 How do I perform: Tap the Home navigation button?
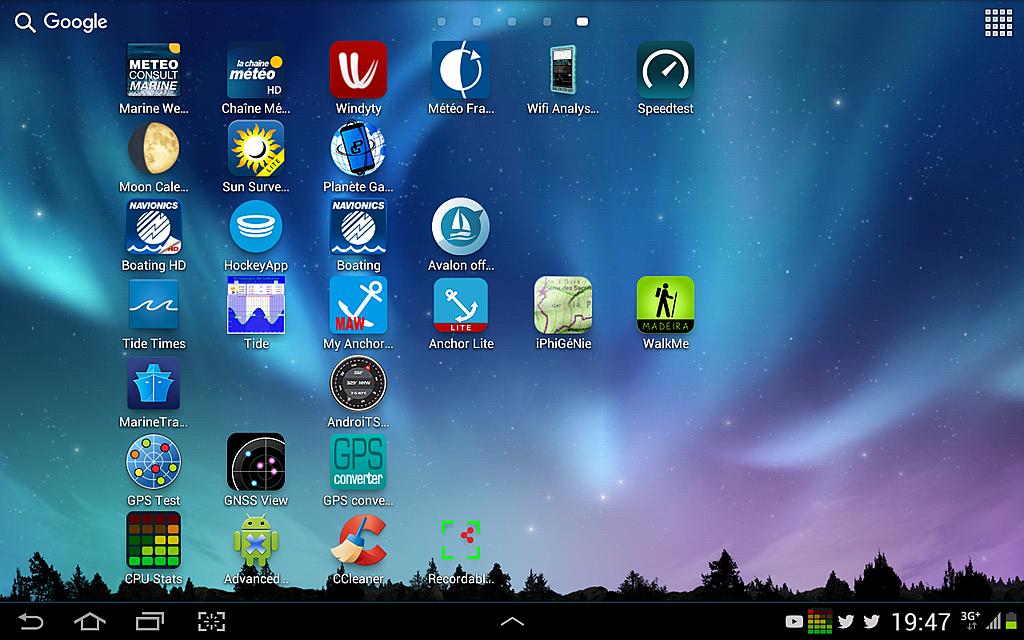click(89, 621)
